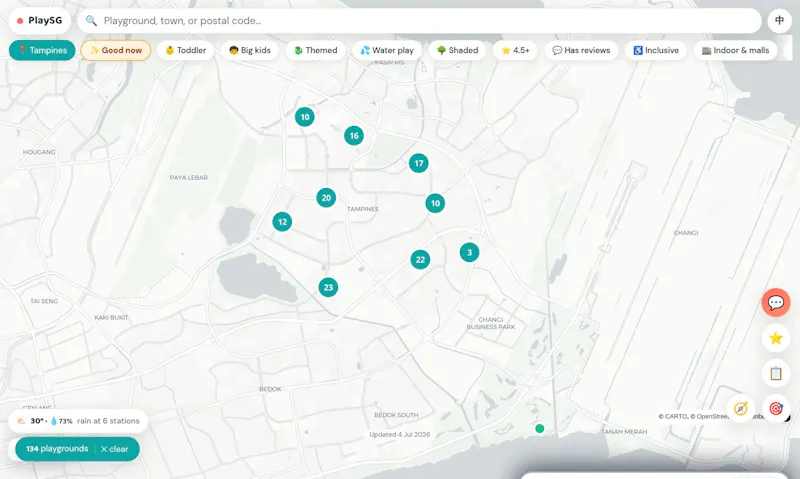Image resolution: width=800 pixels, height=479 pixels.
Task: Select the Indoor & malls filter
Action: click(735, 51)
